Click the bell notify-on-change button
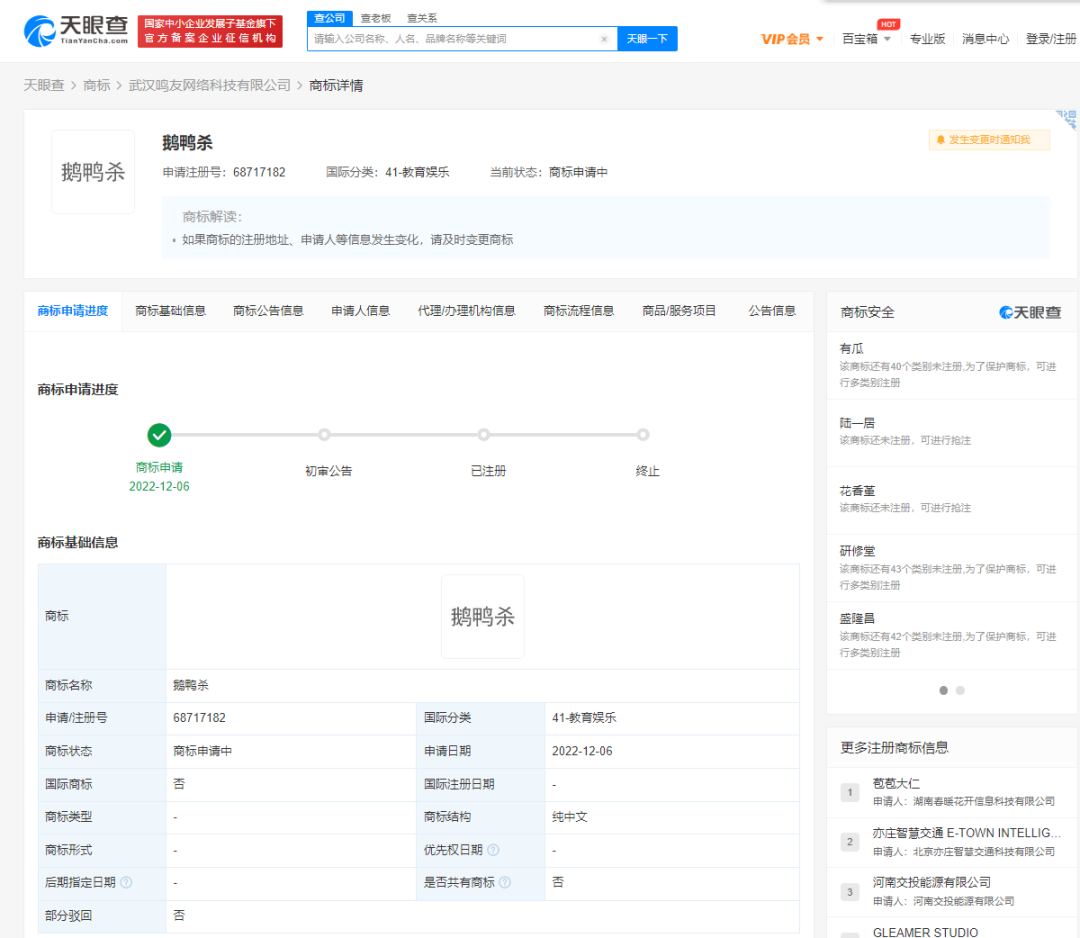The height and width of the screenshot is (938, 1080). point(989,140)
